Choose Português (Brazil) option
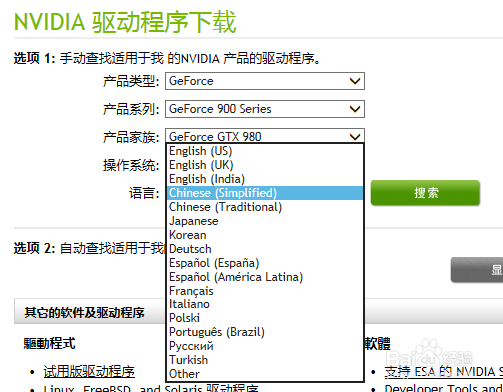 click(x=265, y=332)
